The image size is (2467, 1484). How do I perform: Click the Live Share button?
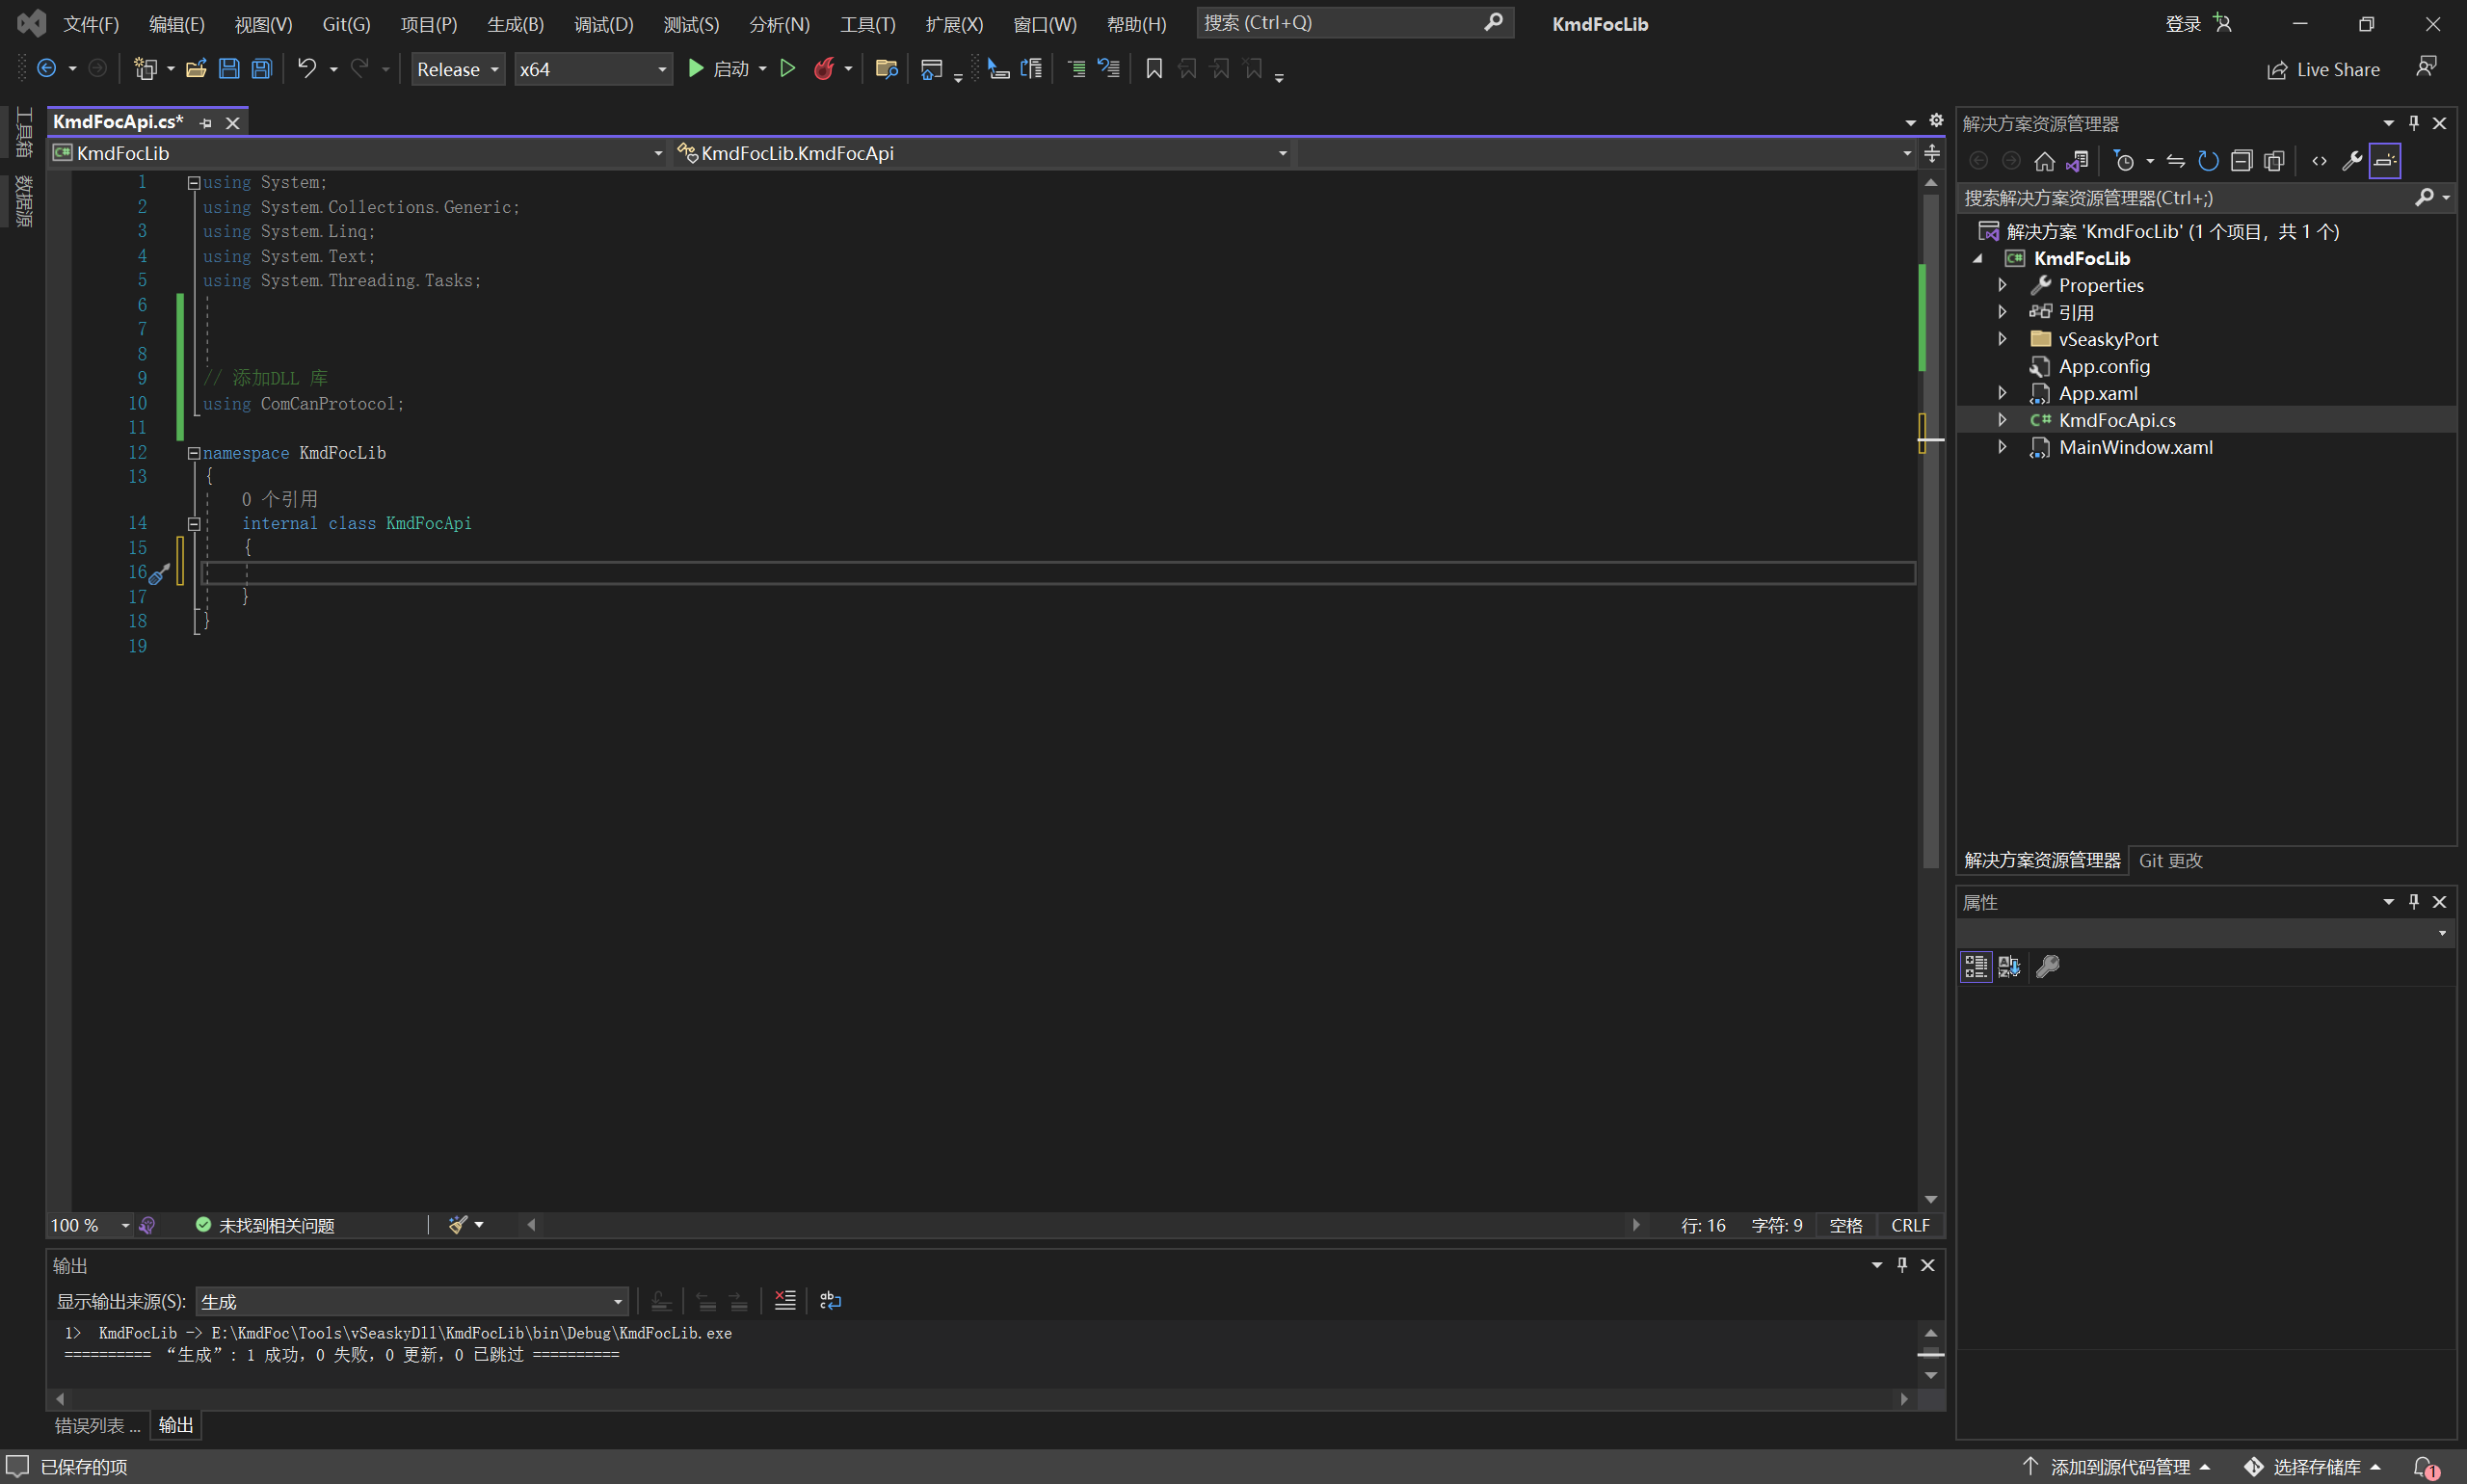tap(2323, 69)
